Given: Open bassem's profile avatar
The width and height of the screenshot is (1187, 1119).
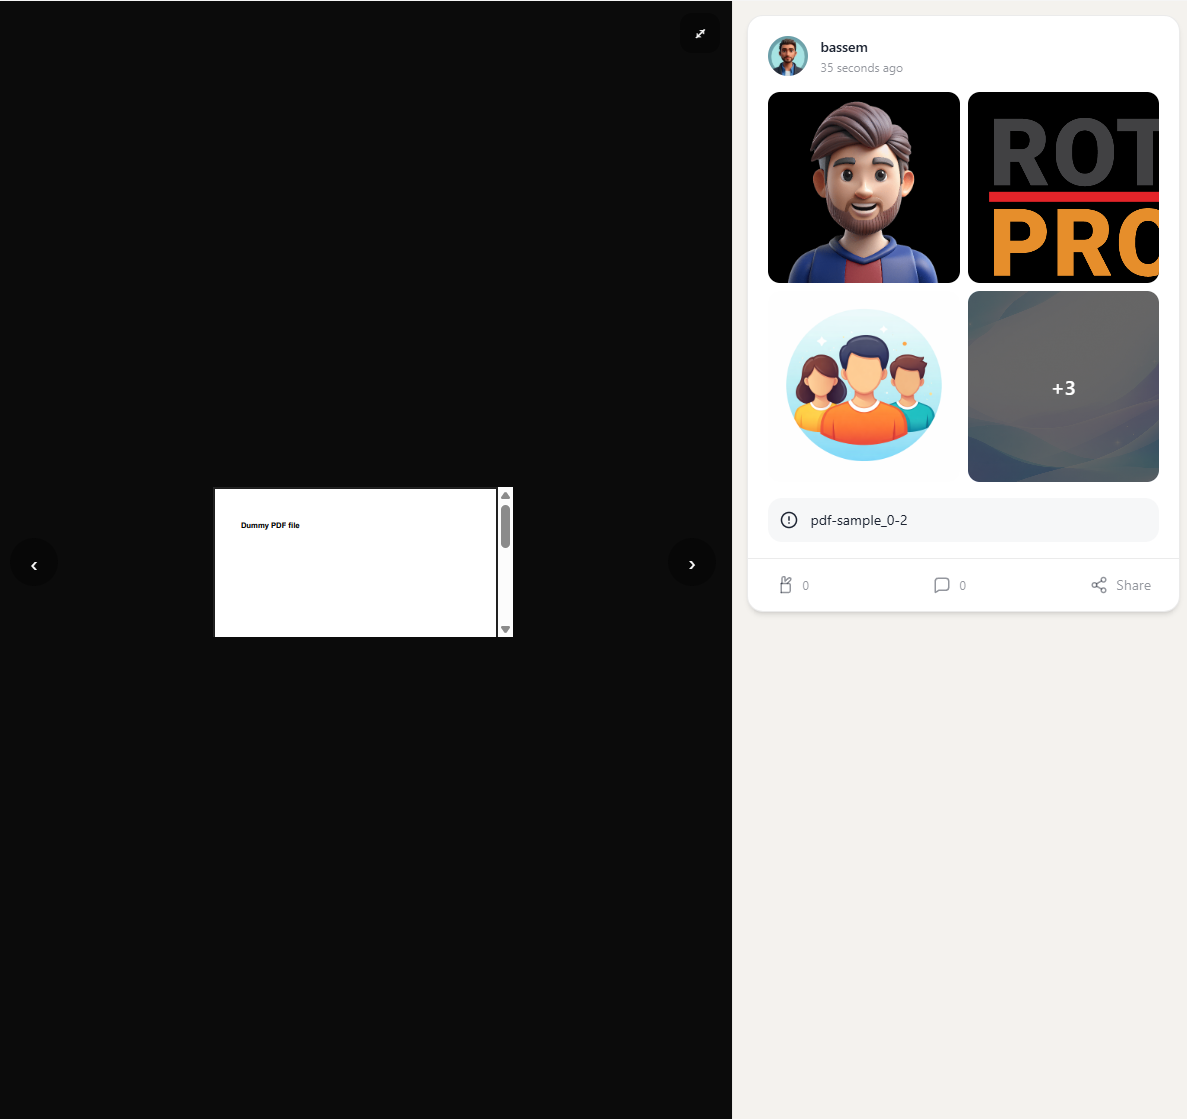Looking at the screenshot, I should [788, 56].
